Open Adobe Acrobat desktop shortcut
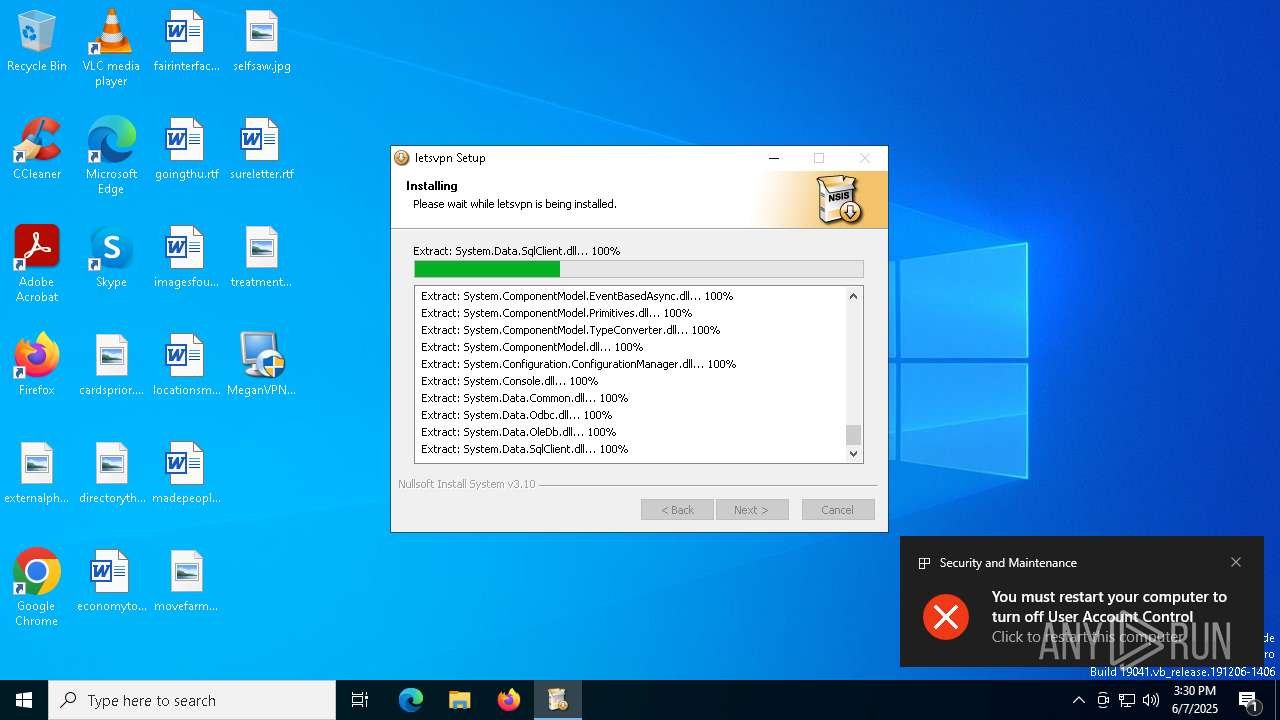 (x=37, y=264)
